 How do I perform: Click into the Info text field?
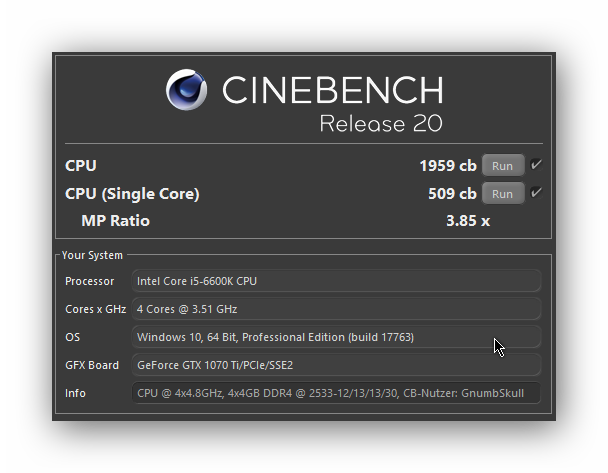pos(336,393)
